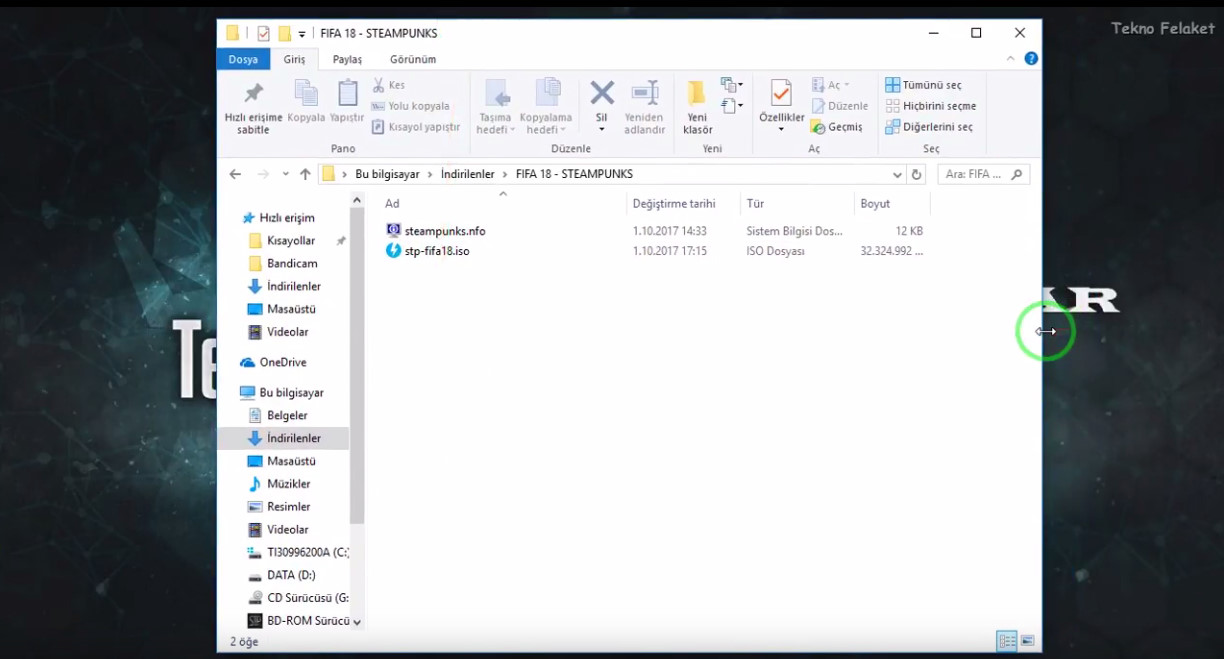Open Help with the blue question icon
Viewport: 1224px width, 659px height.
pos(1031,59)
